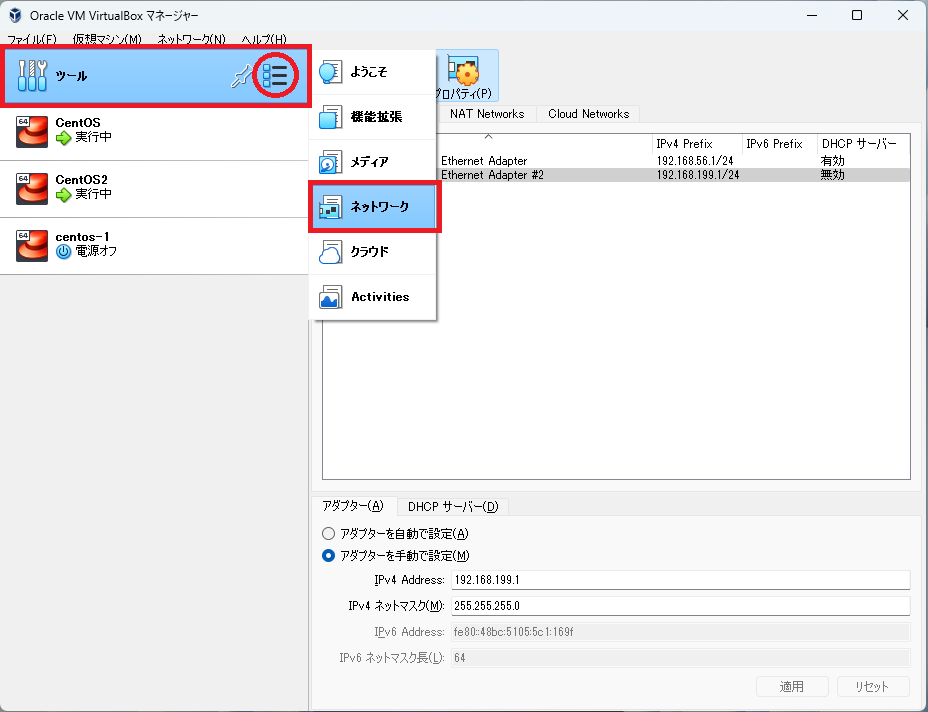
Task: Click power-off status icon of centos-1
Action: (x=63, y=252)
